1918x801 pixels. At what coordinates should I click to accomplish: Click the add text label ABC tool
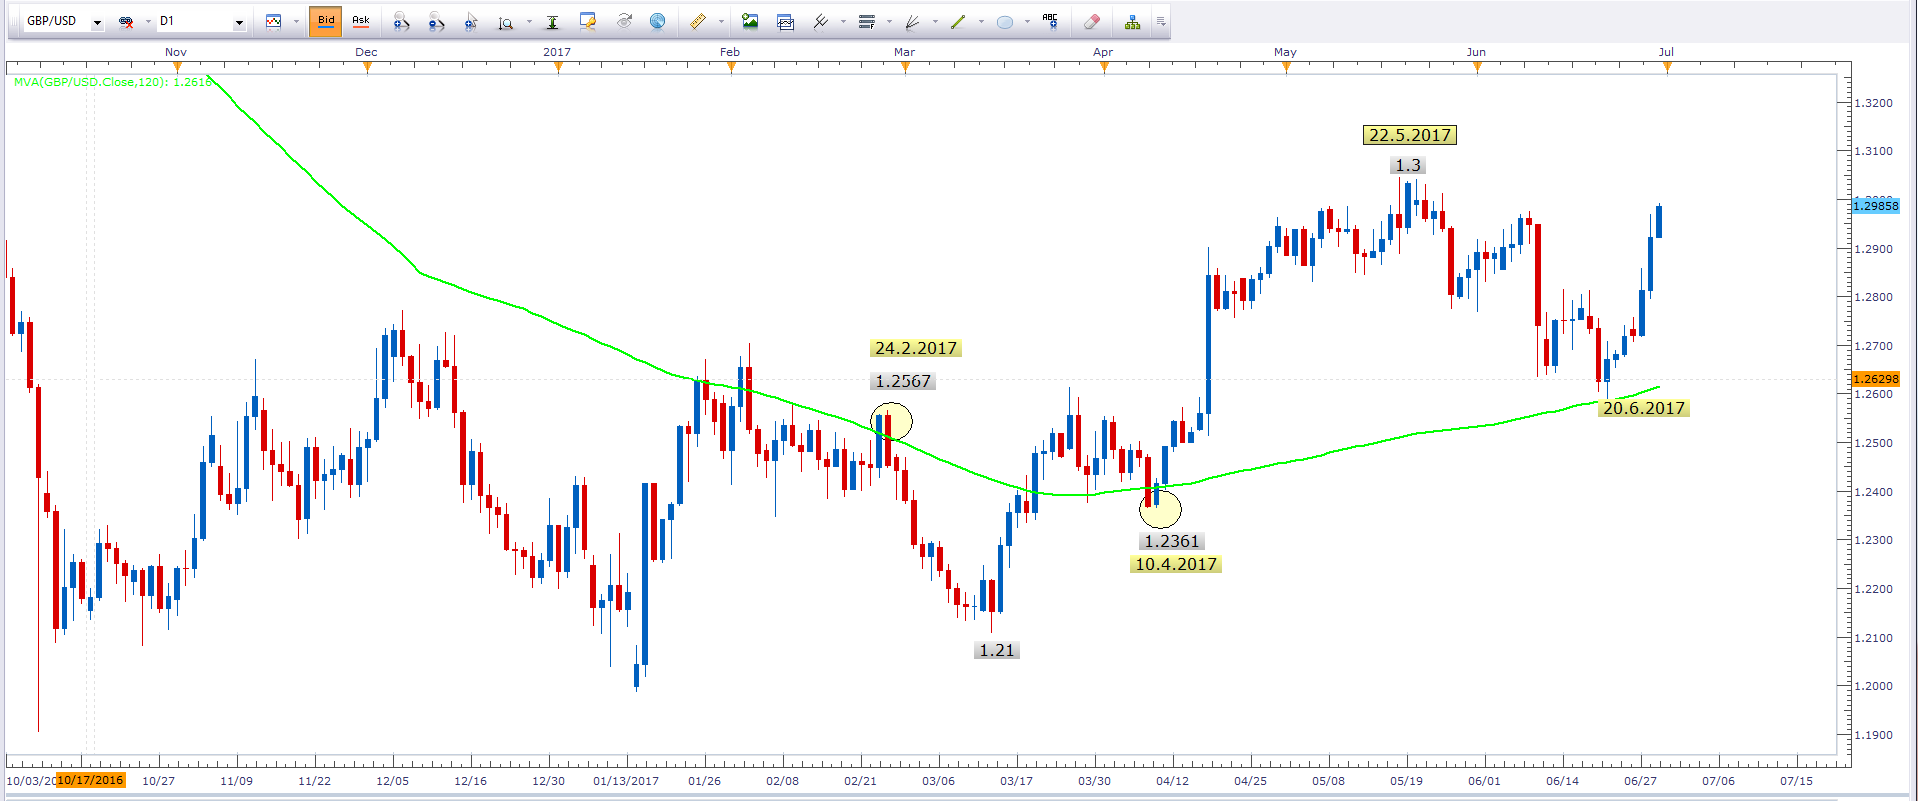point(1050,21)
